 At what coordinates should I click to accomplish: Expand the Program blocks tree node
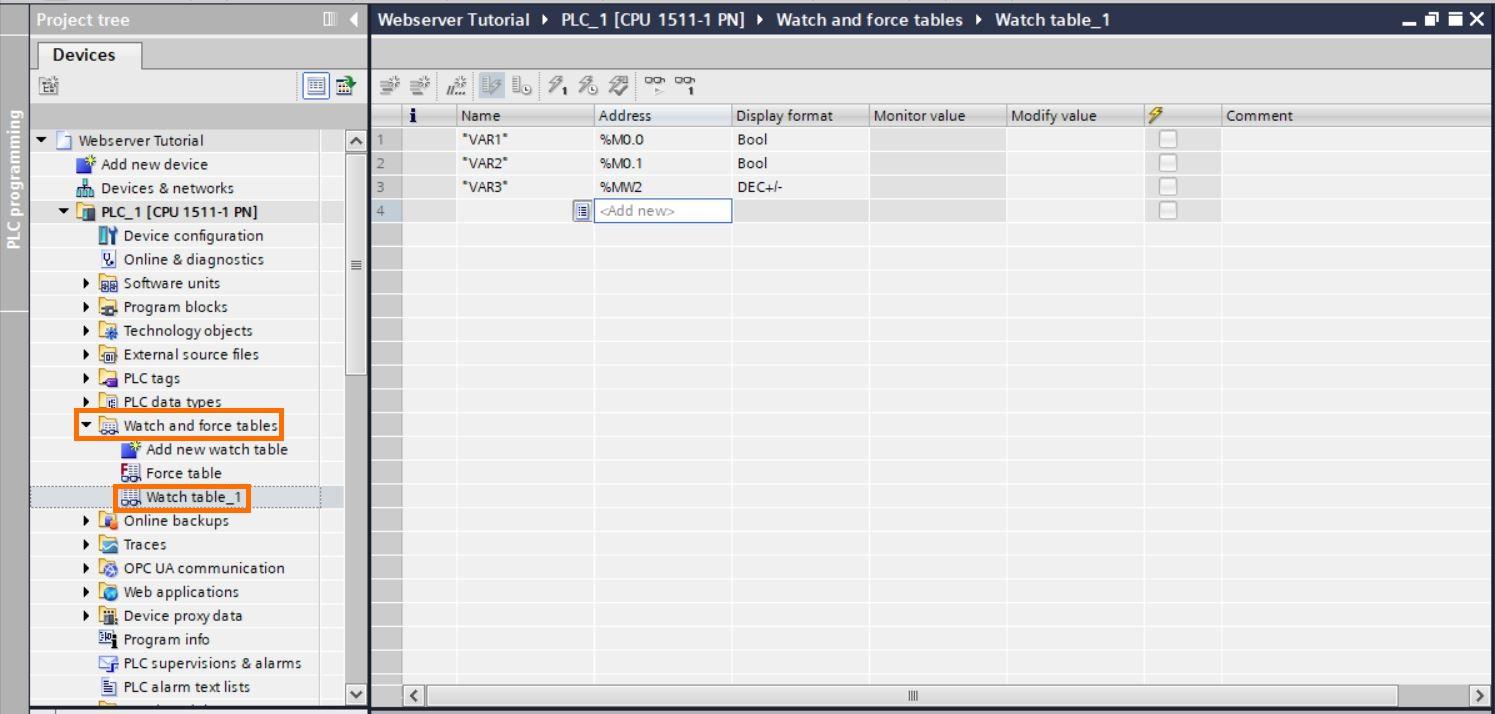(x=86, y=306)
